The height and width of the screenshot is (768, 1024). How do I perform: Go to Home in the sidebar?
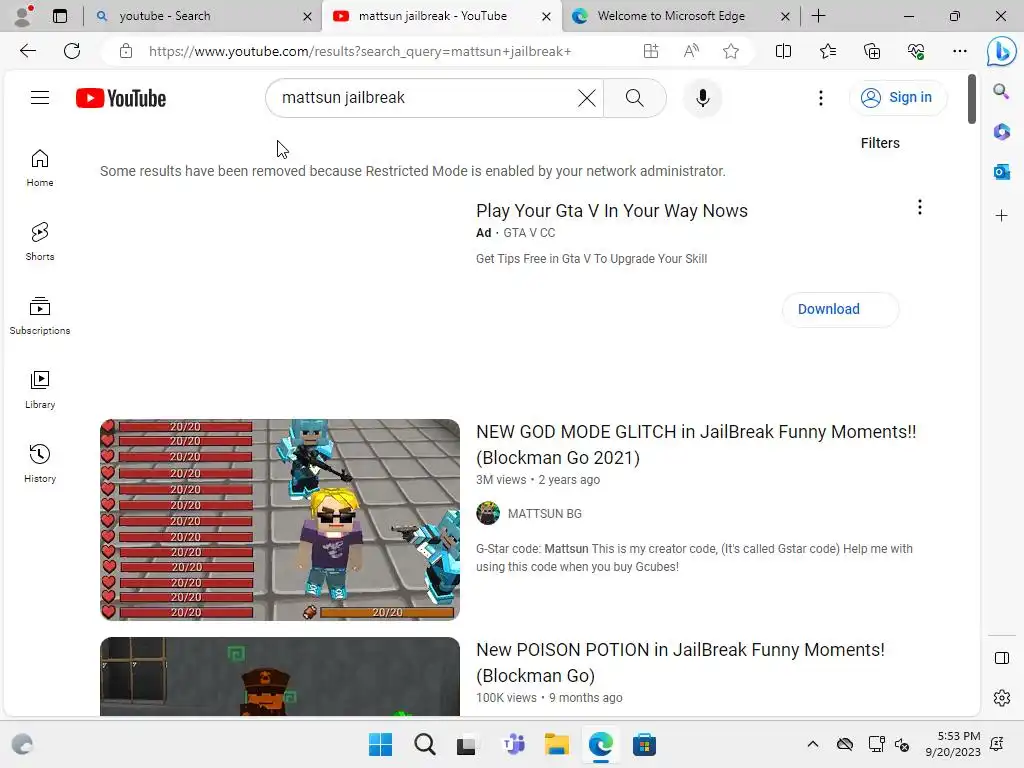(40, 168)
